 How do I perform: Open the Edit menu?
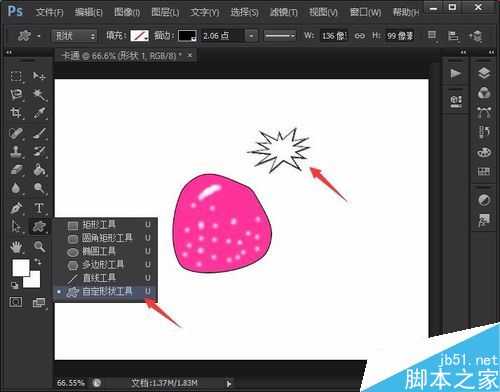pos(88,13)
